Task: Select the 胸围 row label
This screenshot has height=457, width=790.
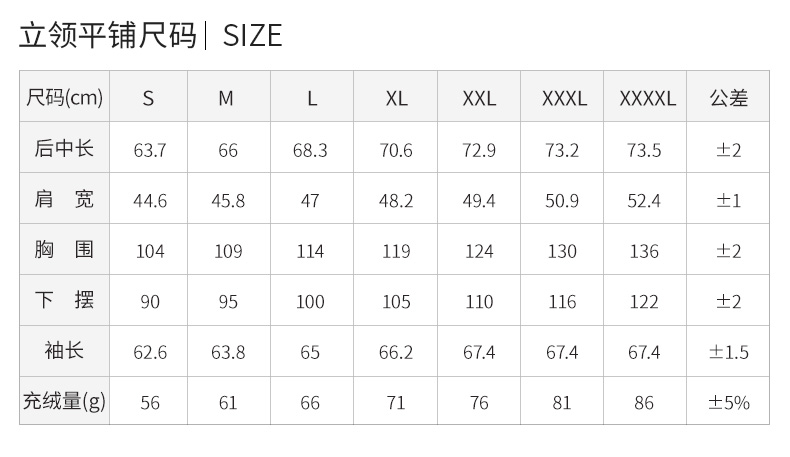Action: point(64,249)
